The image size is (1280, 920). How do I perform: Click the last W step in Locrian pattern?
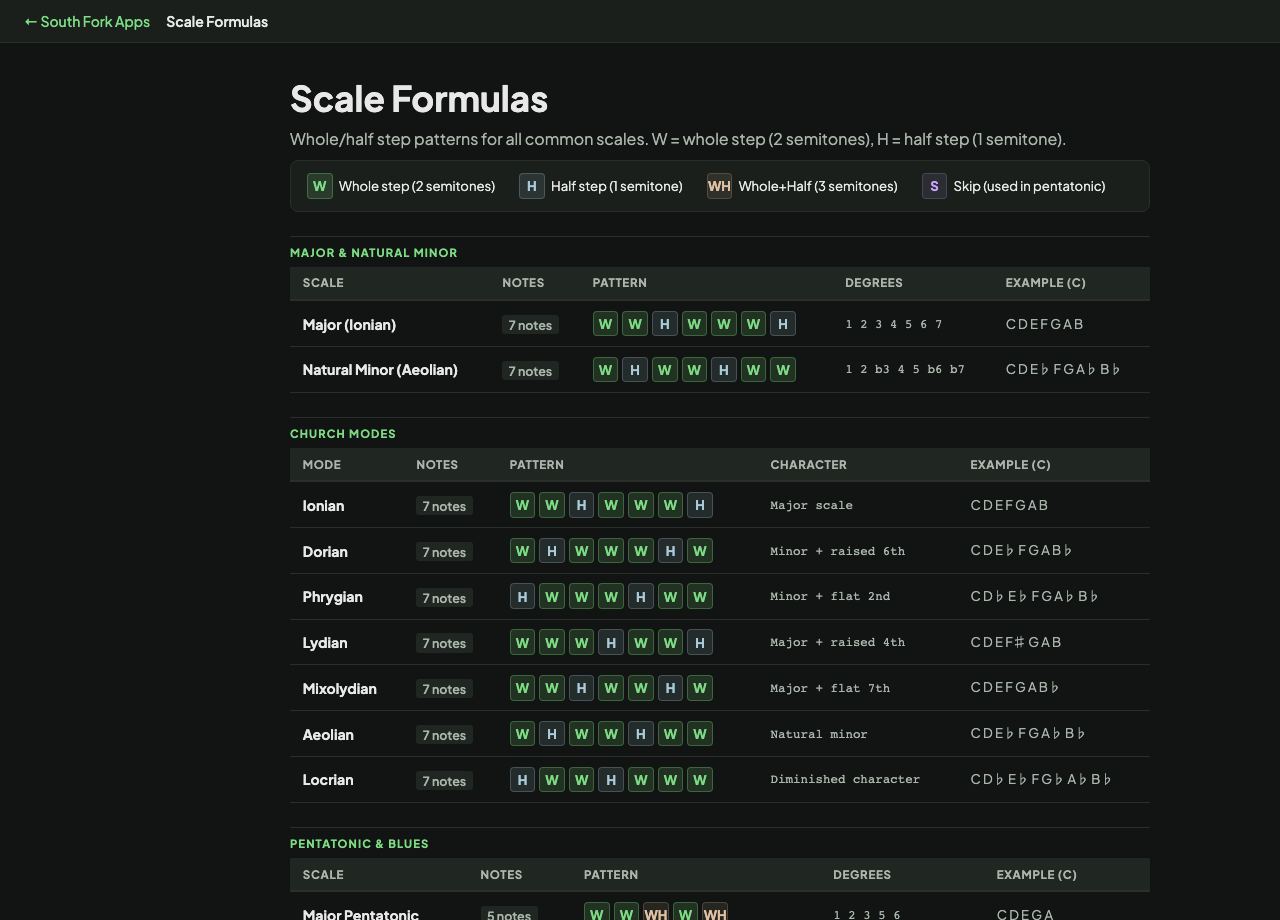coord(700,780)
